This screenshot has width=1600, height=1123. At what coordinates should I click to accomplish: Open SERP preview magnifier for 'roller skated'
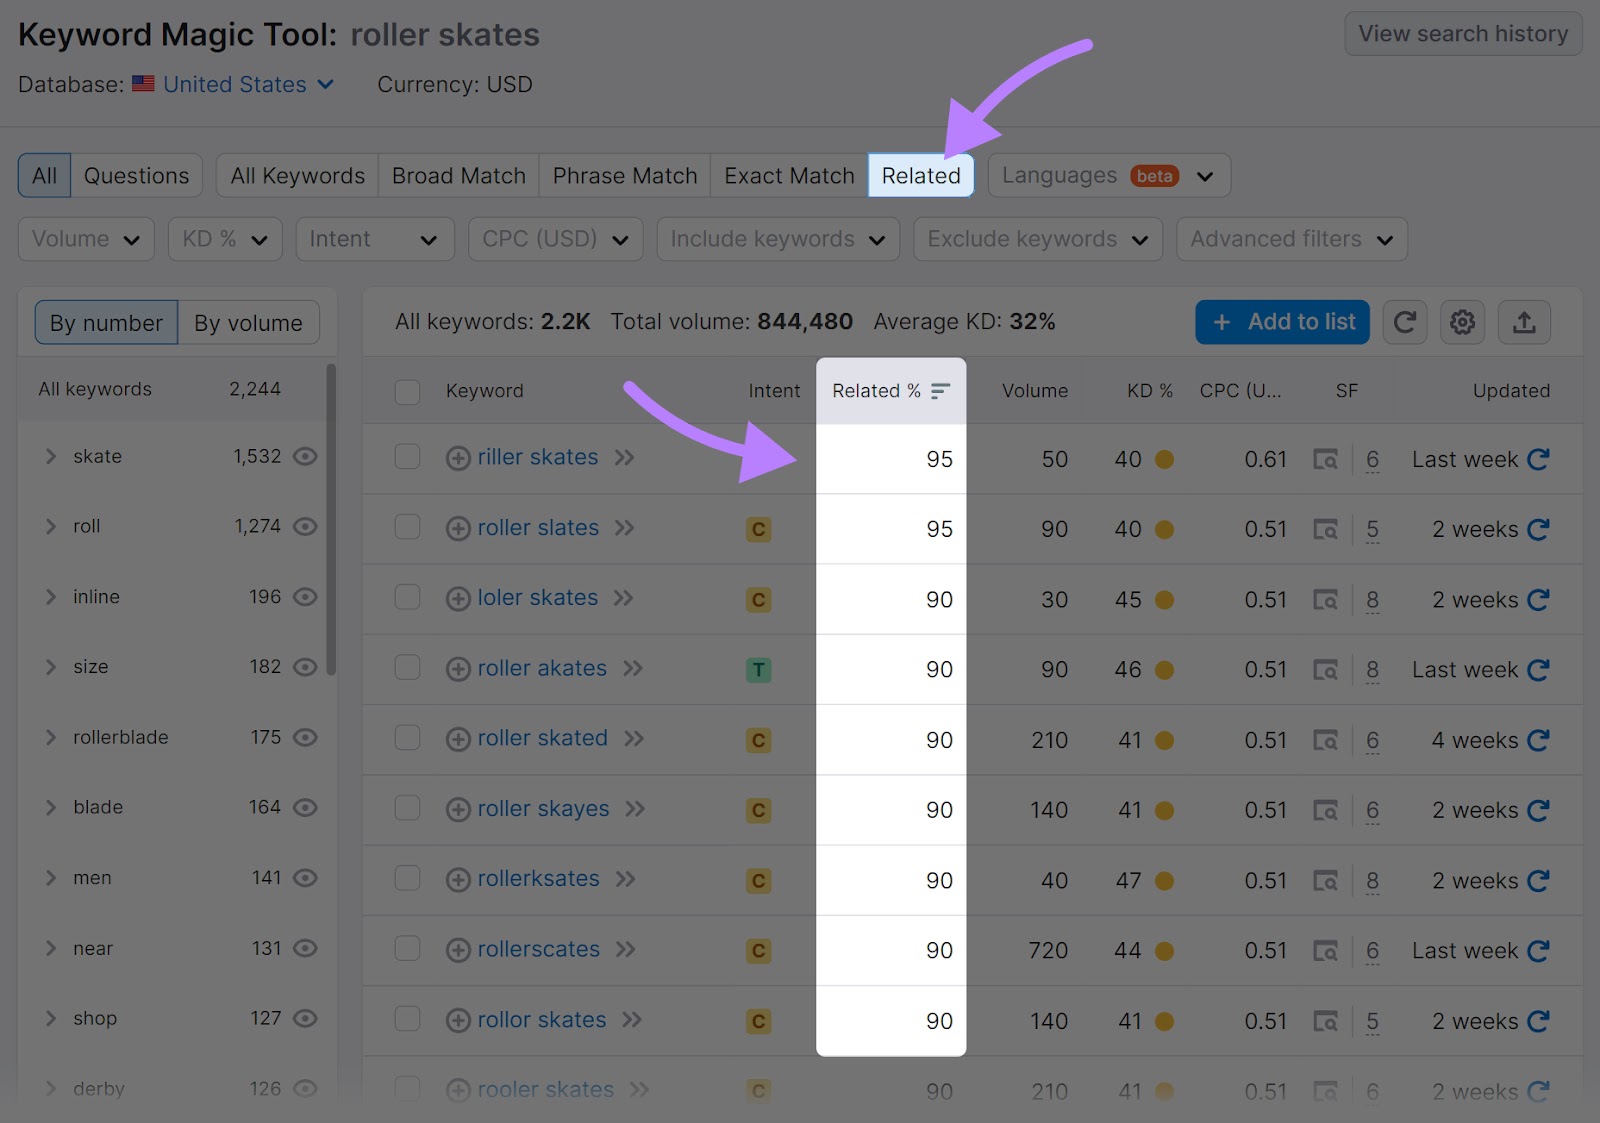(x=1327, y=740)
